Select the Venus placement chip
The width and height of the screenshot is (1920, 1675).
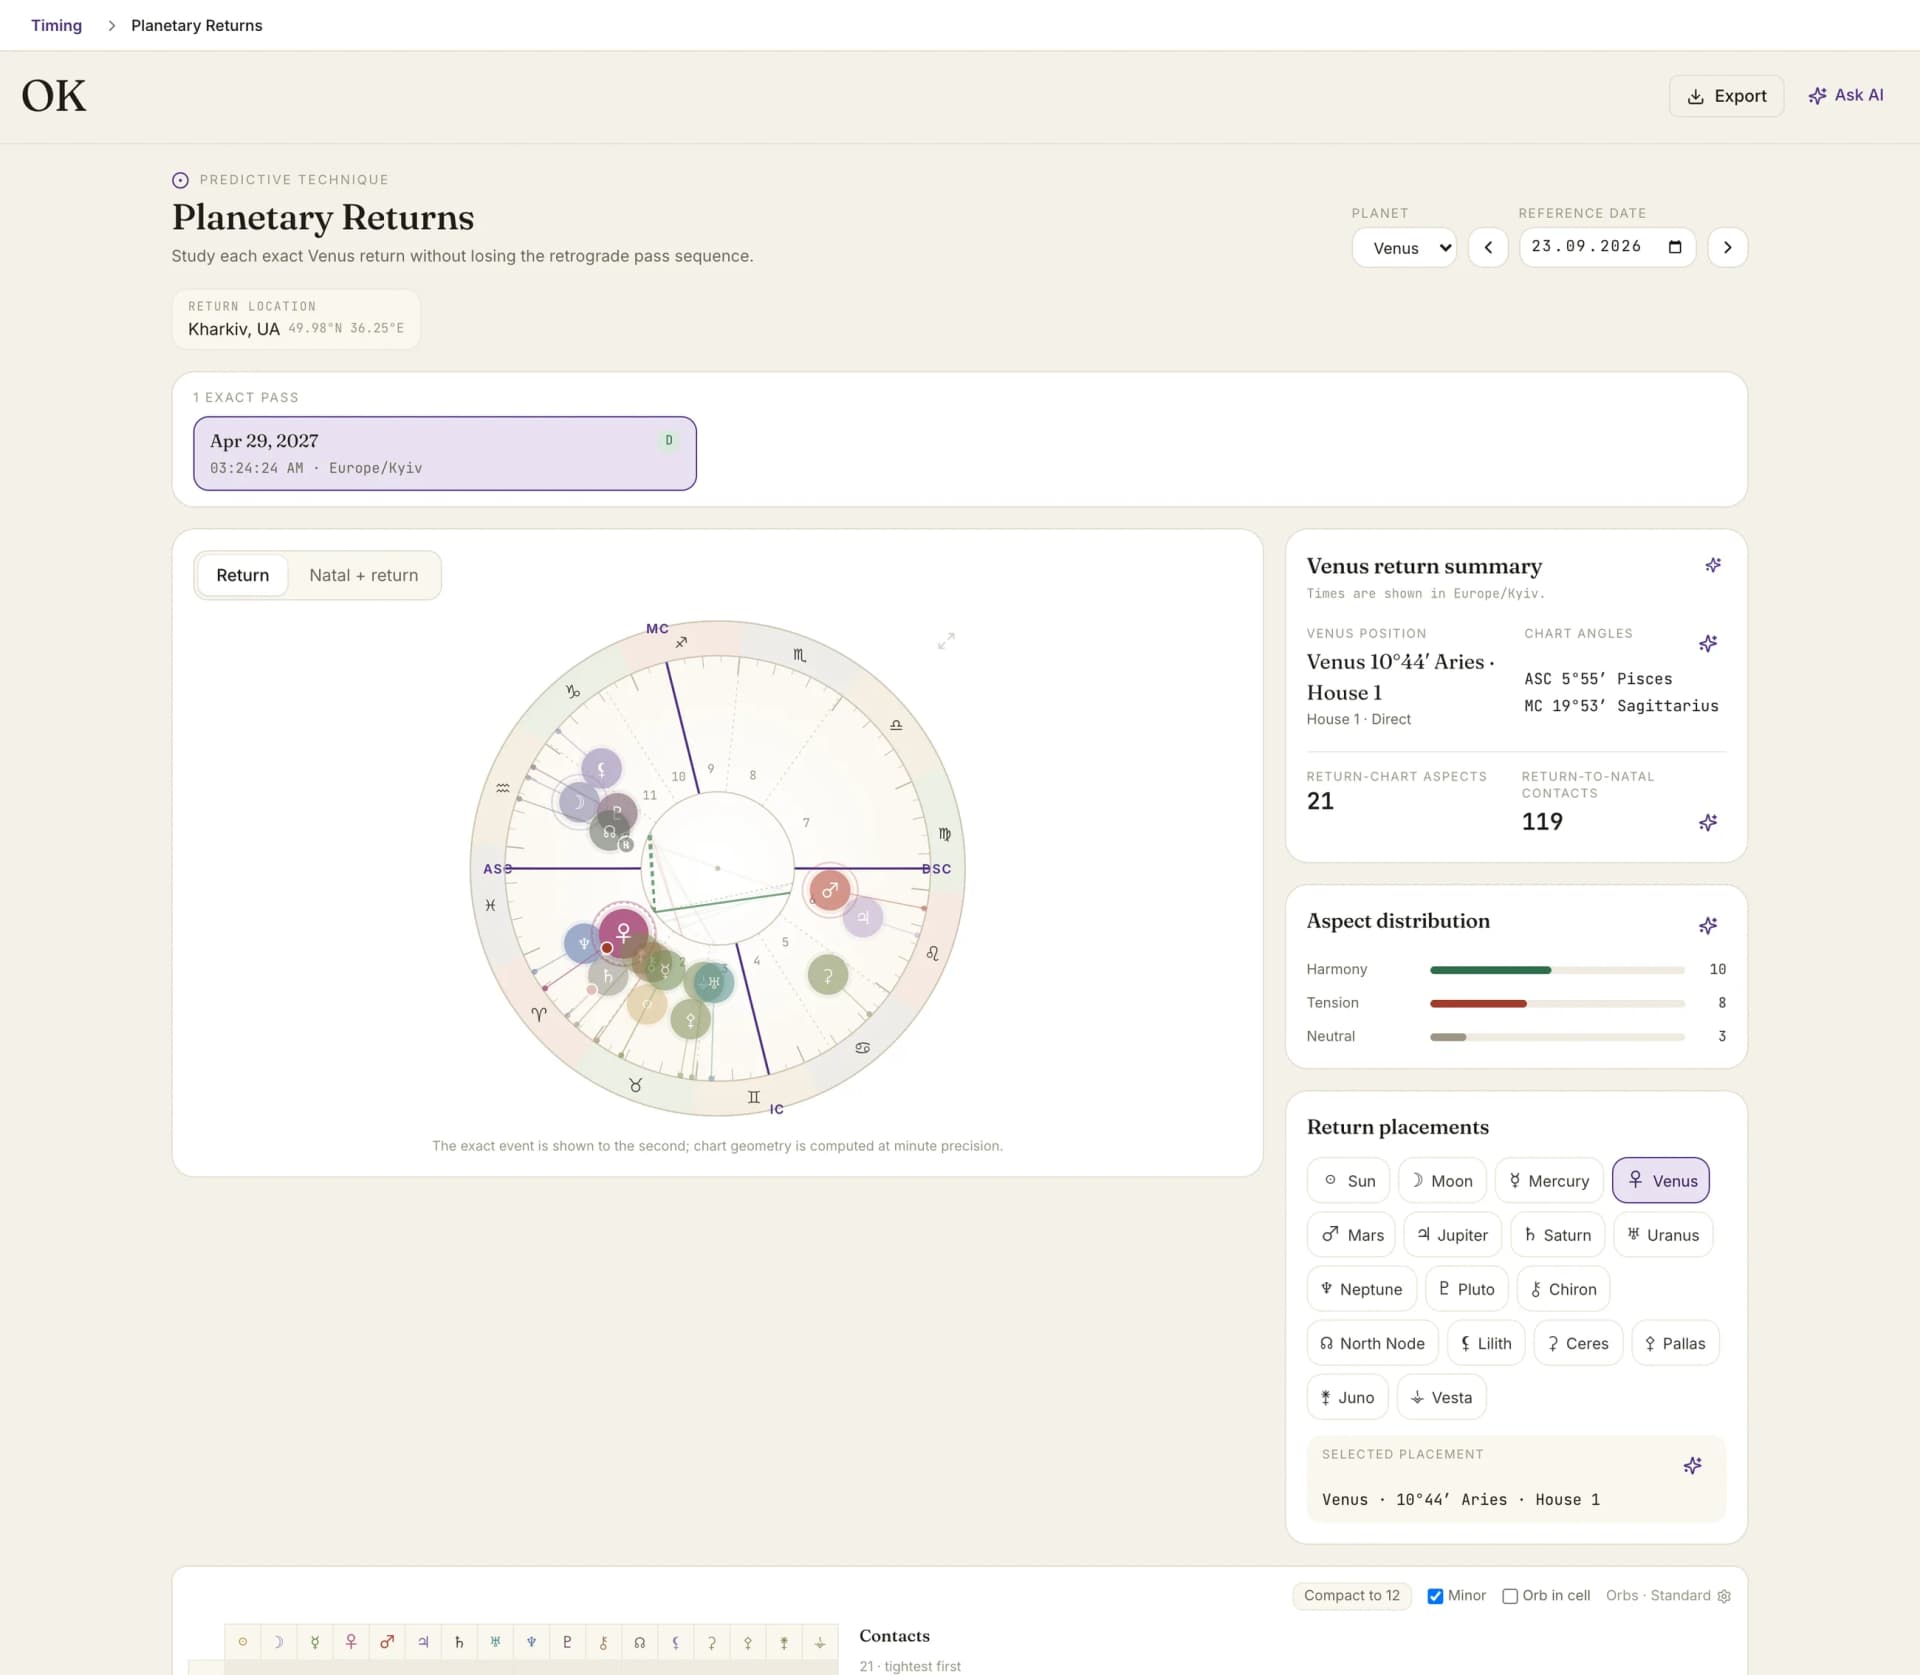[1661, 1181]
